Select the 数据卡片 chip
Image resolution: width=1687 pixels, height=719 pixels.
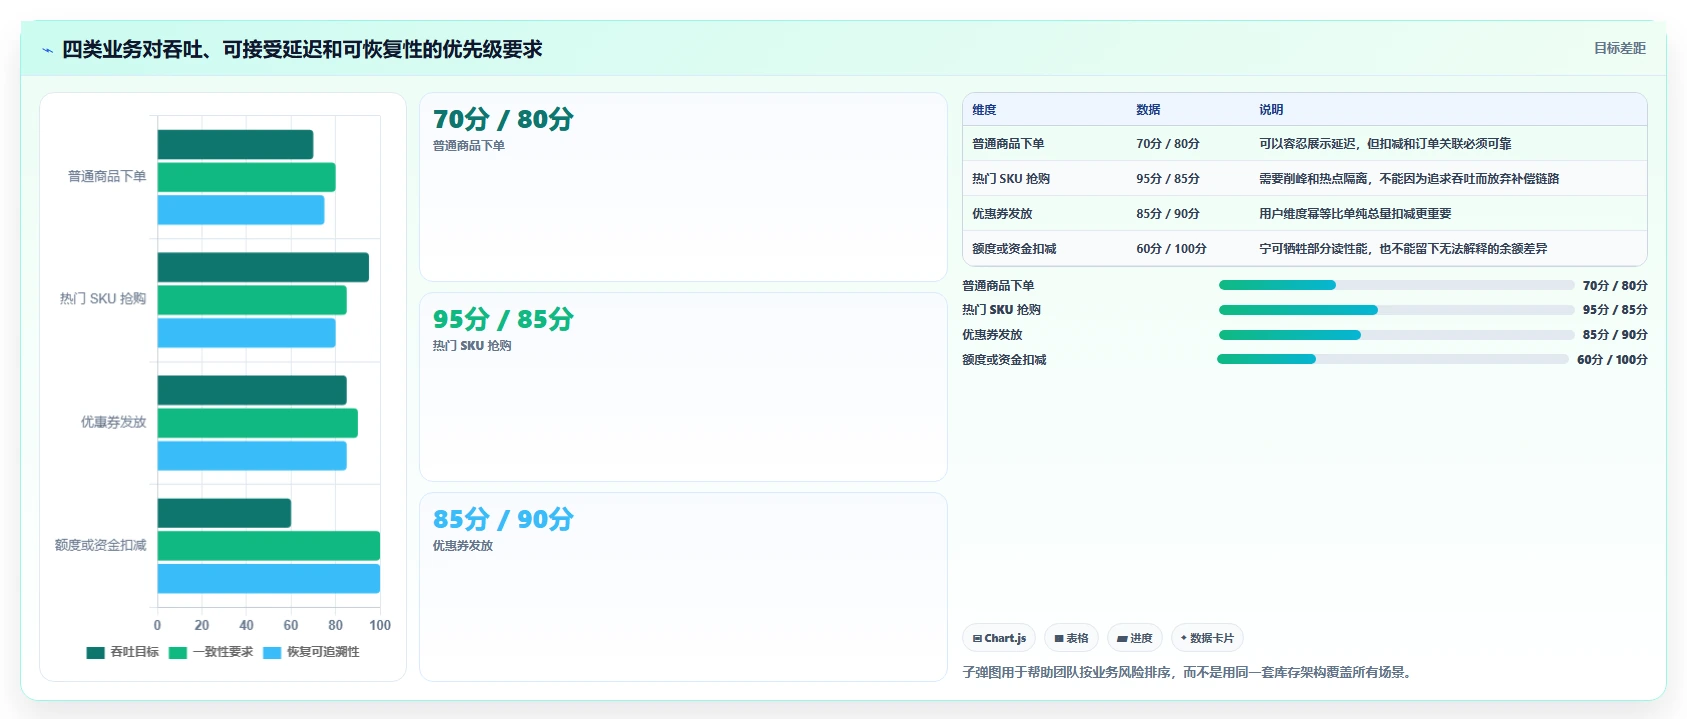pyautogui.click(x=1207, y=638)
